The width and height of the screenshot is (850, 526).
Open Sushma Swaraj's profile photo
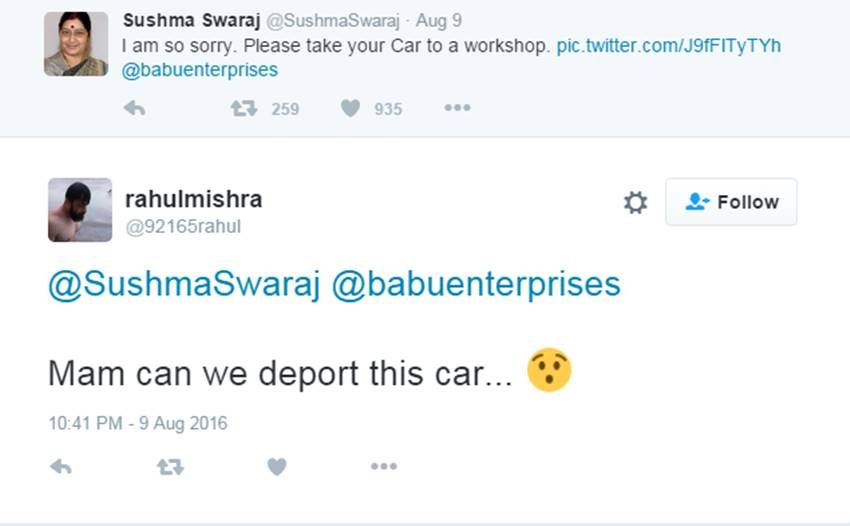coord(76,44)
